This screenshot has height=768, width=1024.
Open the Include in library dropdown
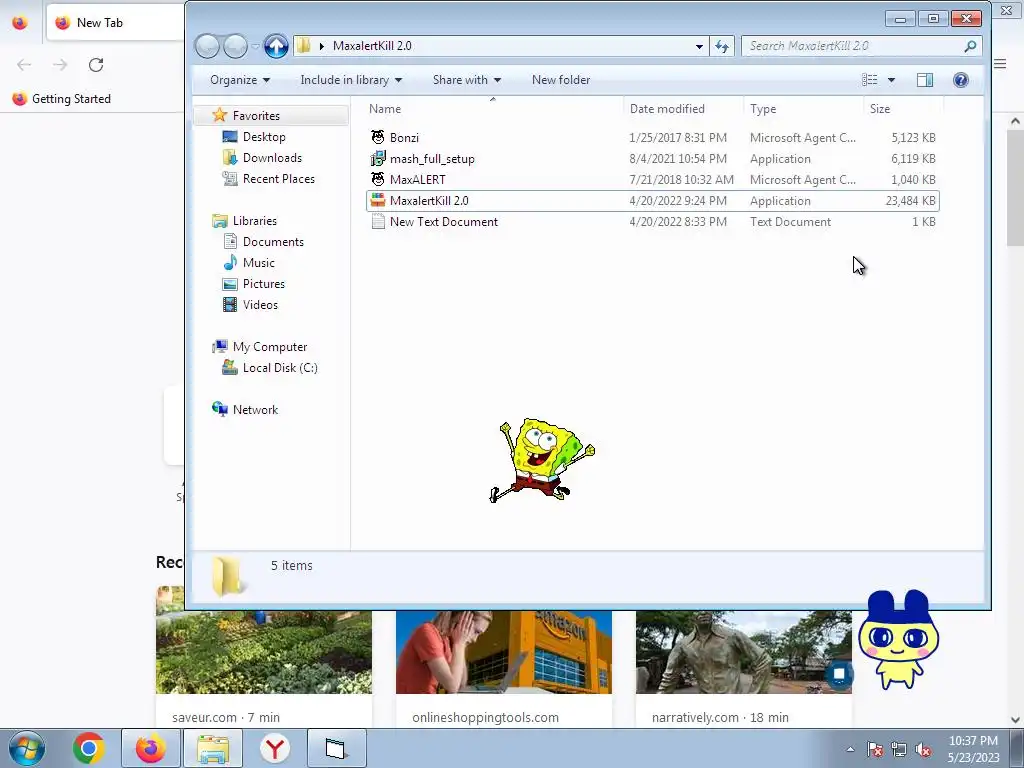(351, 80)
